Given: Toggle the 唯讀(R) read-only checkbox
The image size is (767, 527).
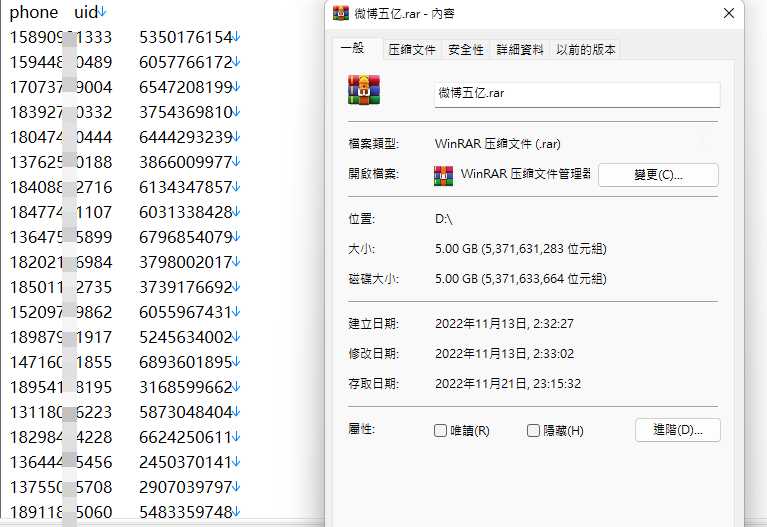Looking at the screenshot, I should pyautogui.click(x=440, y=431).
